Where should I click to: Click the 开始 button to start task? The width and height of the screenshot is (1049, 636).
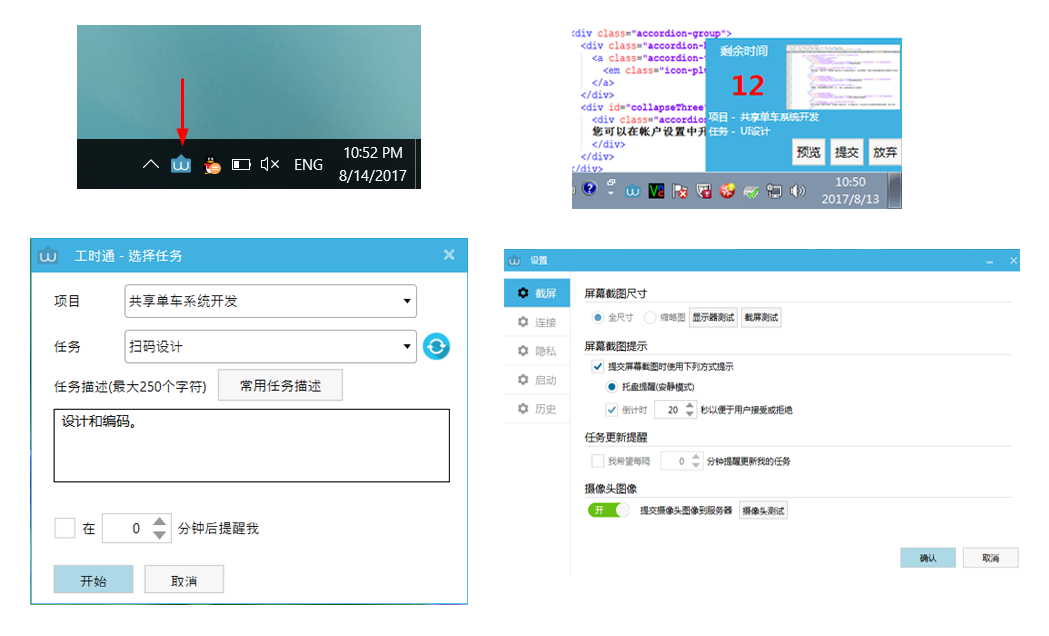click(93, 580)
